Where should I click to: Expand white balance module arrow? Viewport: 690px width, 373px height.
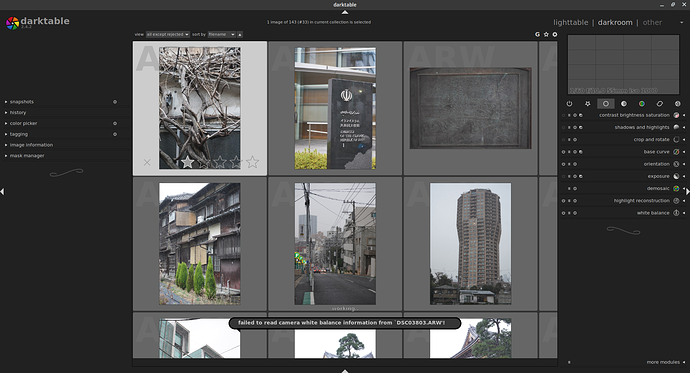point(684,213)
